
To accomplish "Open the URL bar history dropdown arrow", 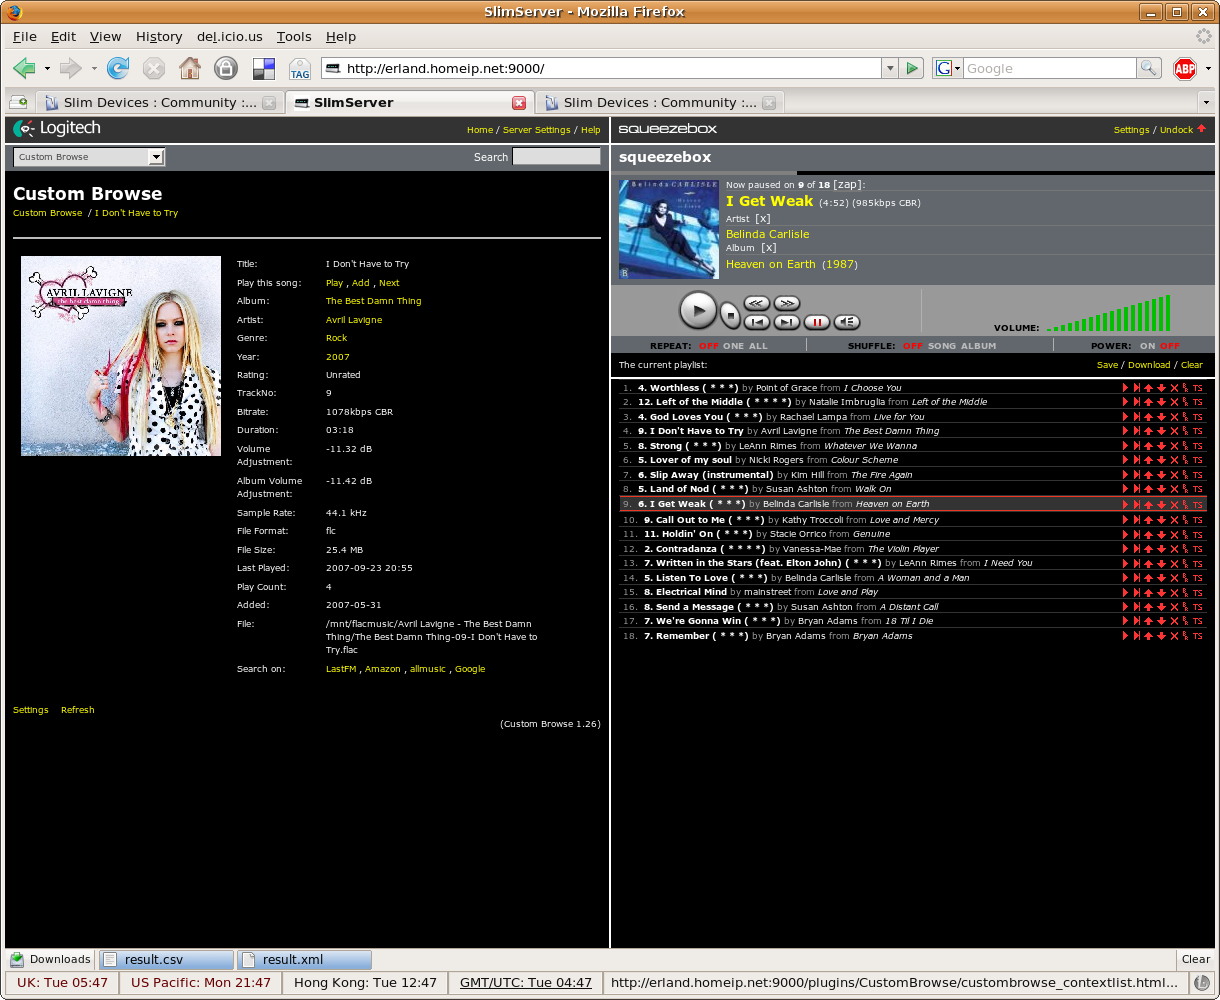I will pos(889,69).
